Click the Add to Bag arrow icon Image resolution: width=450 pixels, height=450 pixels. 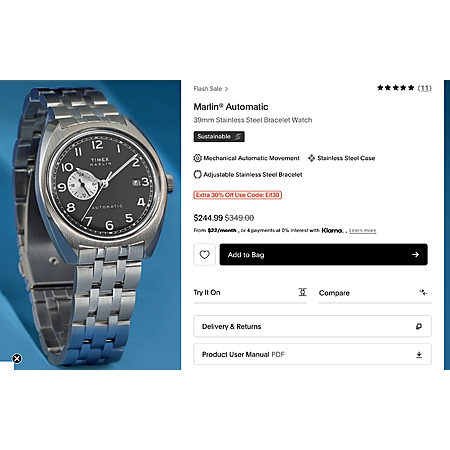tap(415, 255)
